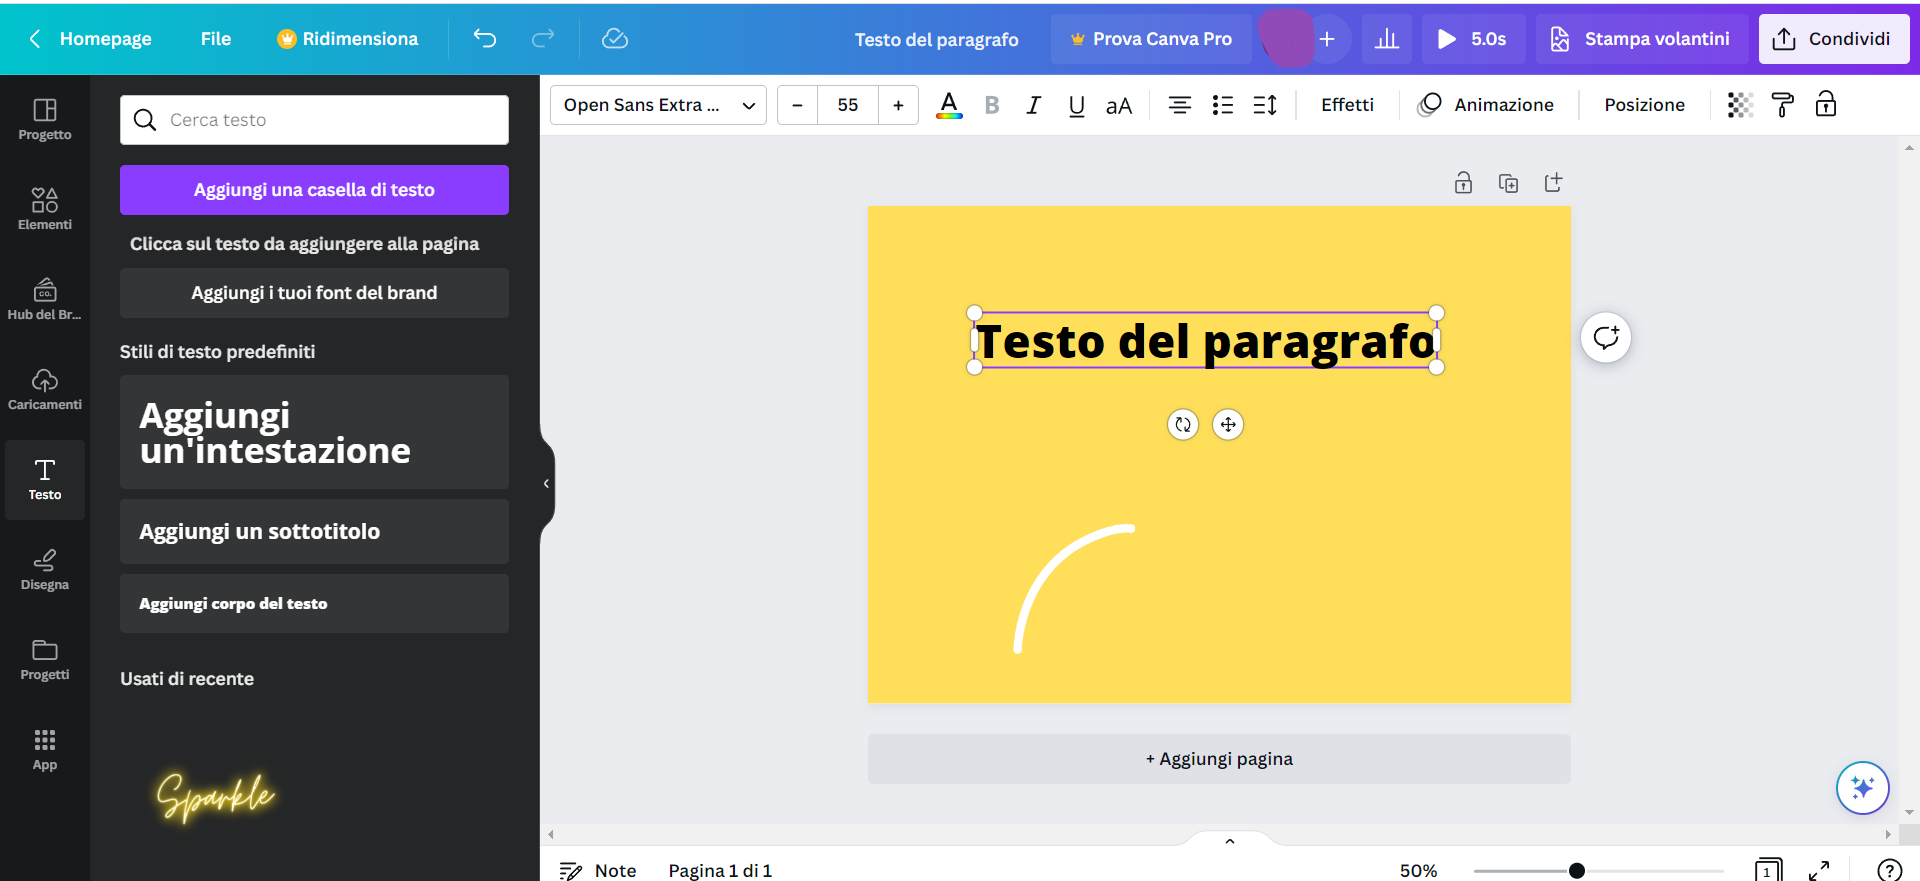This screenshot has width=1920, height=881.
Task: Expand the page thumbnails chevron
Action: click(x=1230, y=841)
